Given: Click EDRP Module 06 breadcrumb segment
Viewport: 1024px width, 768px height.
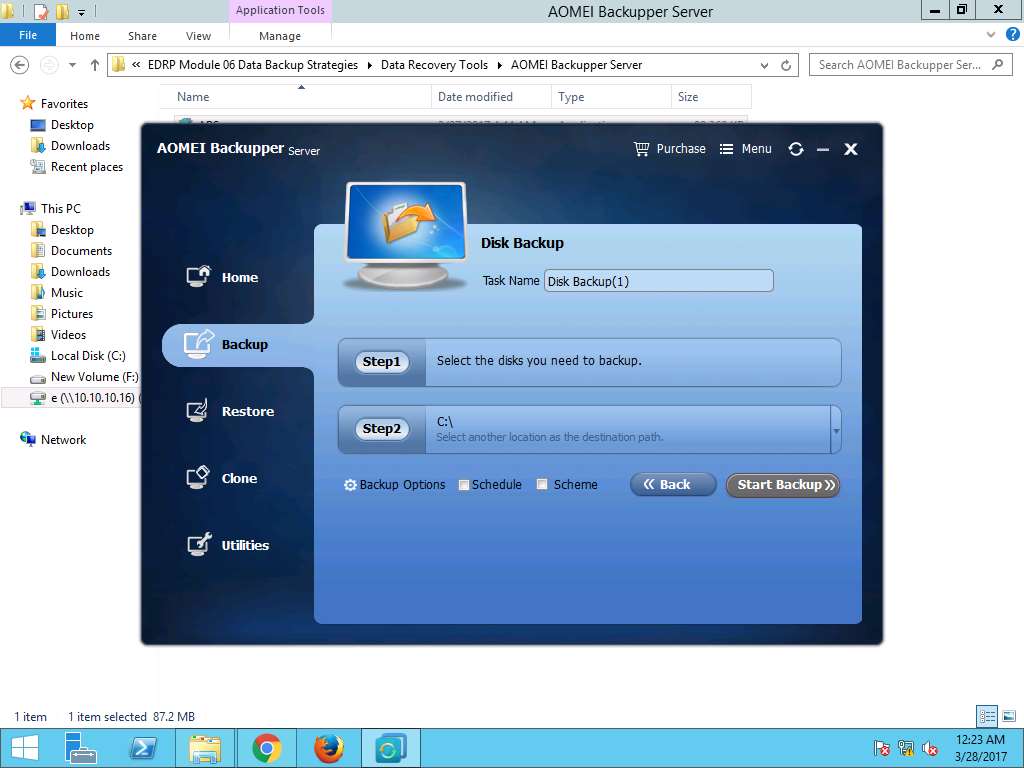Looking at the screenshot, I should 253,65.
